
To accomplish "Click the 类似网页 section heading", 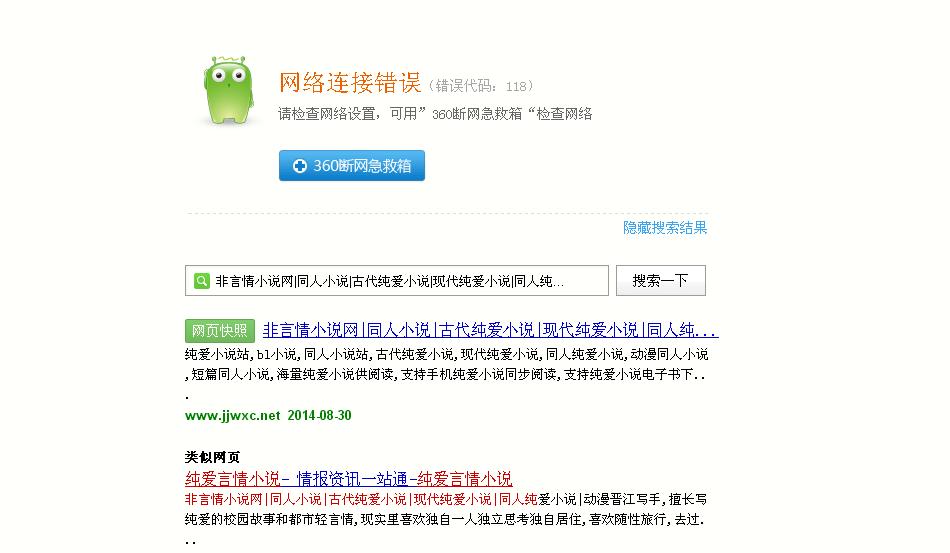I will (x=212, y=457).
